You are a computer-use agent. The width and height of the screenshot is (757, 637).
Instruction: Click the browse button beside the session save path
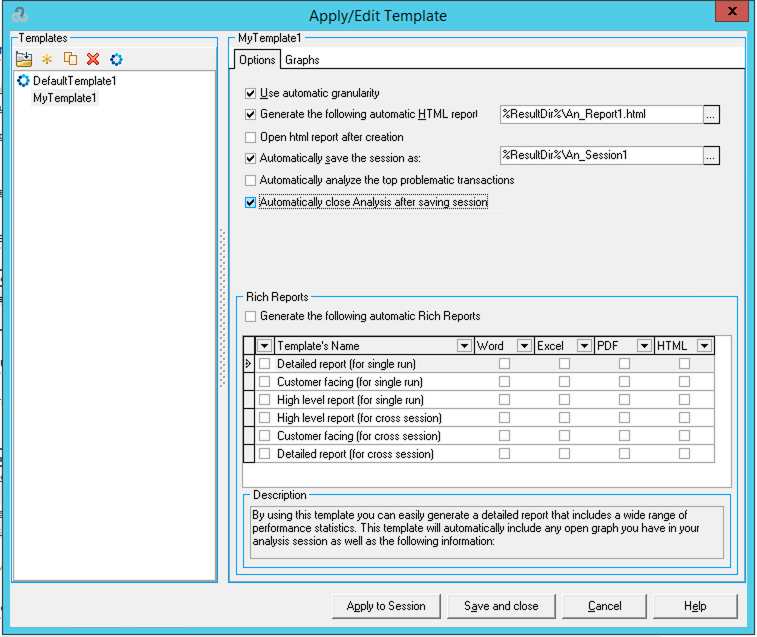pos(711,155)
